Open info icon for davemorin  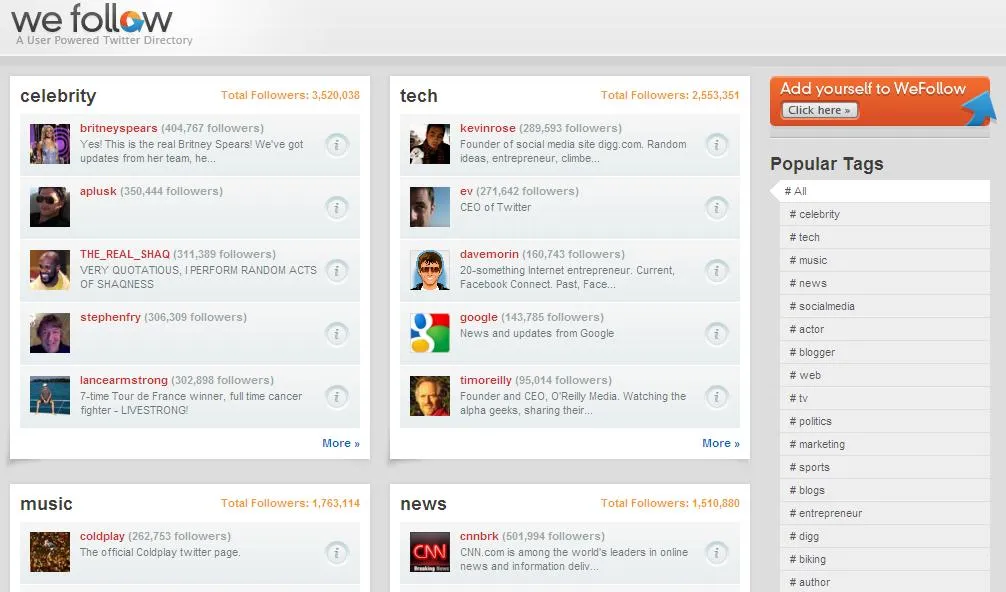tap(716, 271)
